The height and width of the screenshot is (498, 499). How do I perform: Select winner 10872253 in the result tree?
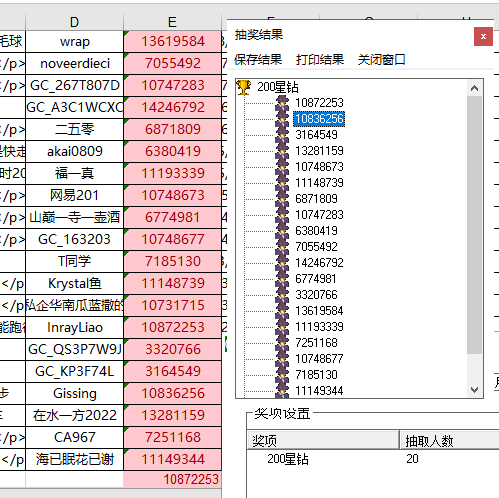click(x=319, y=103)
